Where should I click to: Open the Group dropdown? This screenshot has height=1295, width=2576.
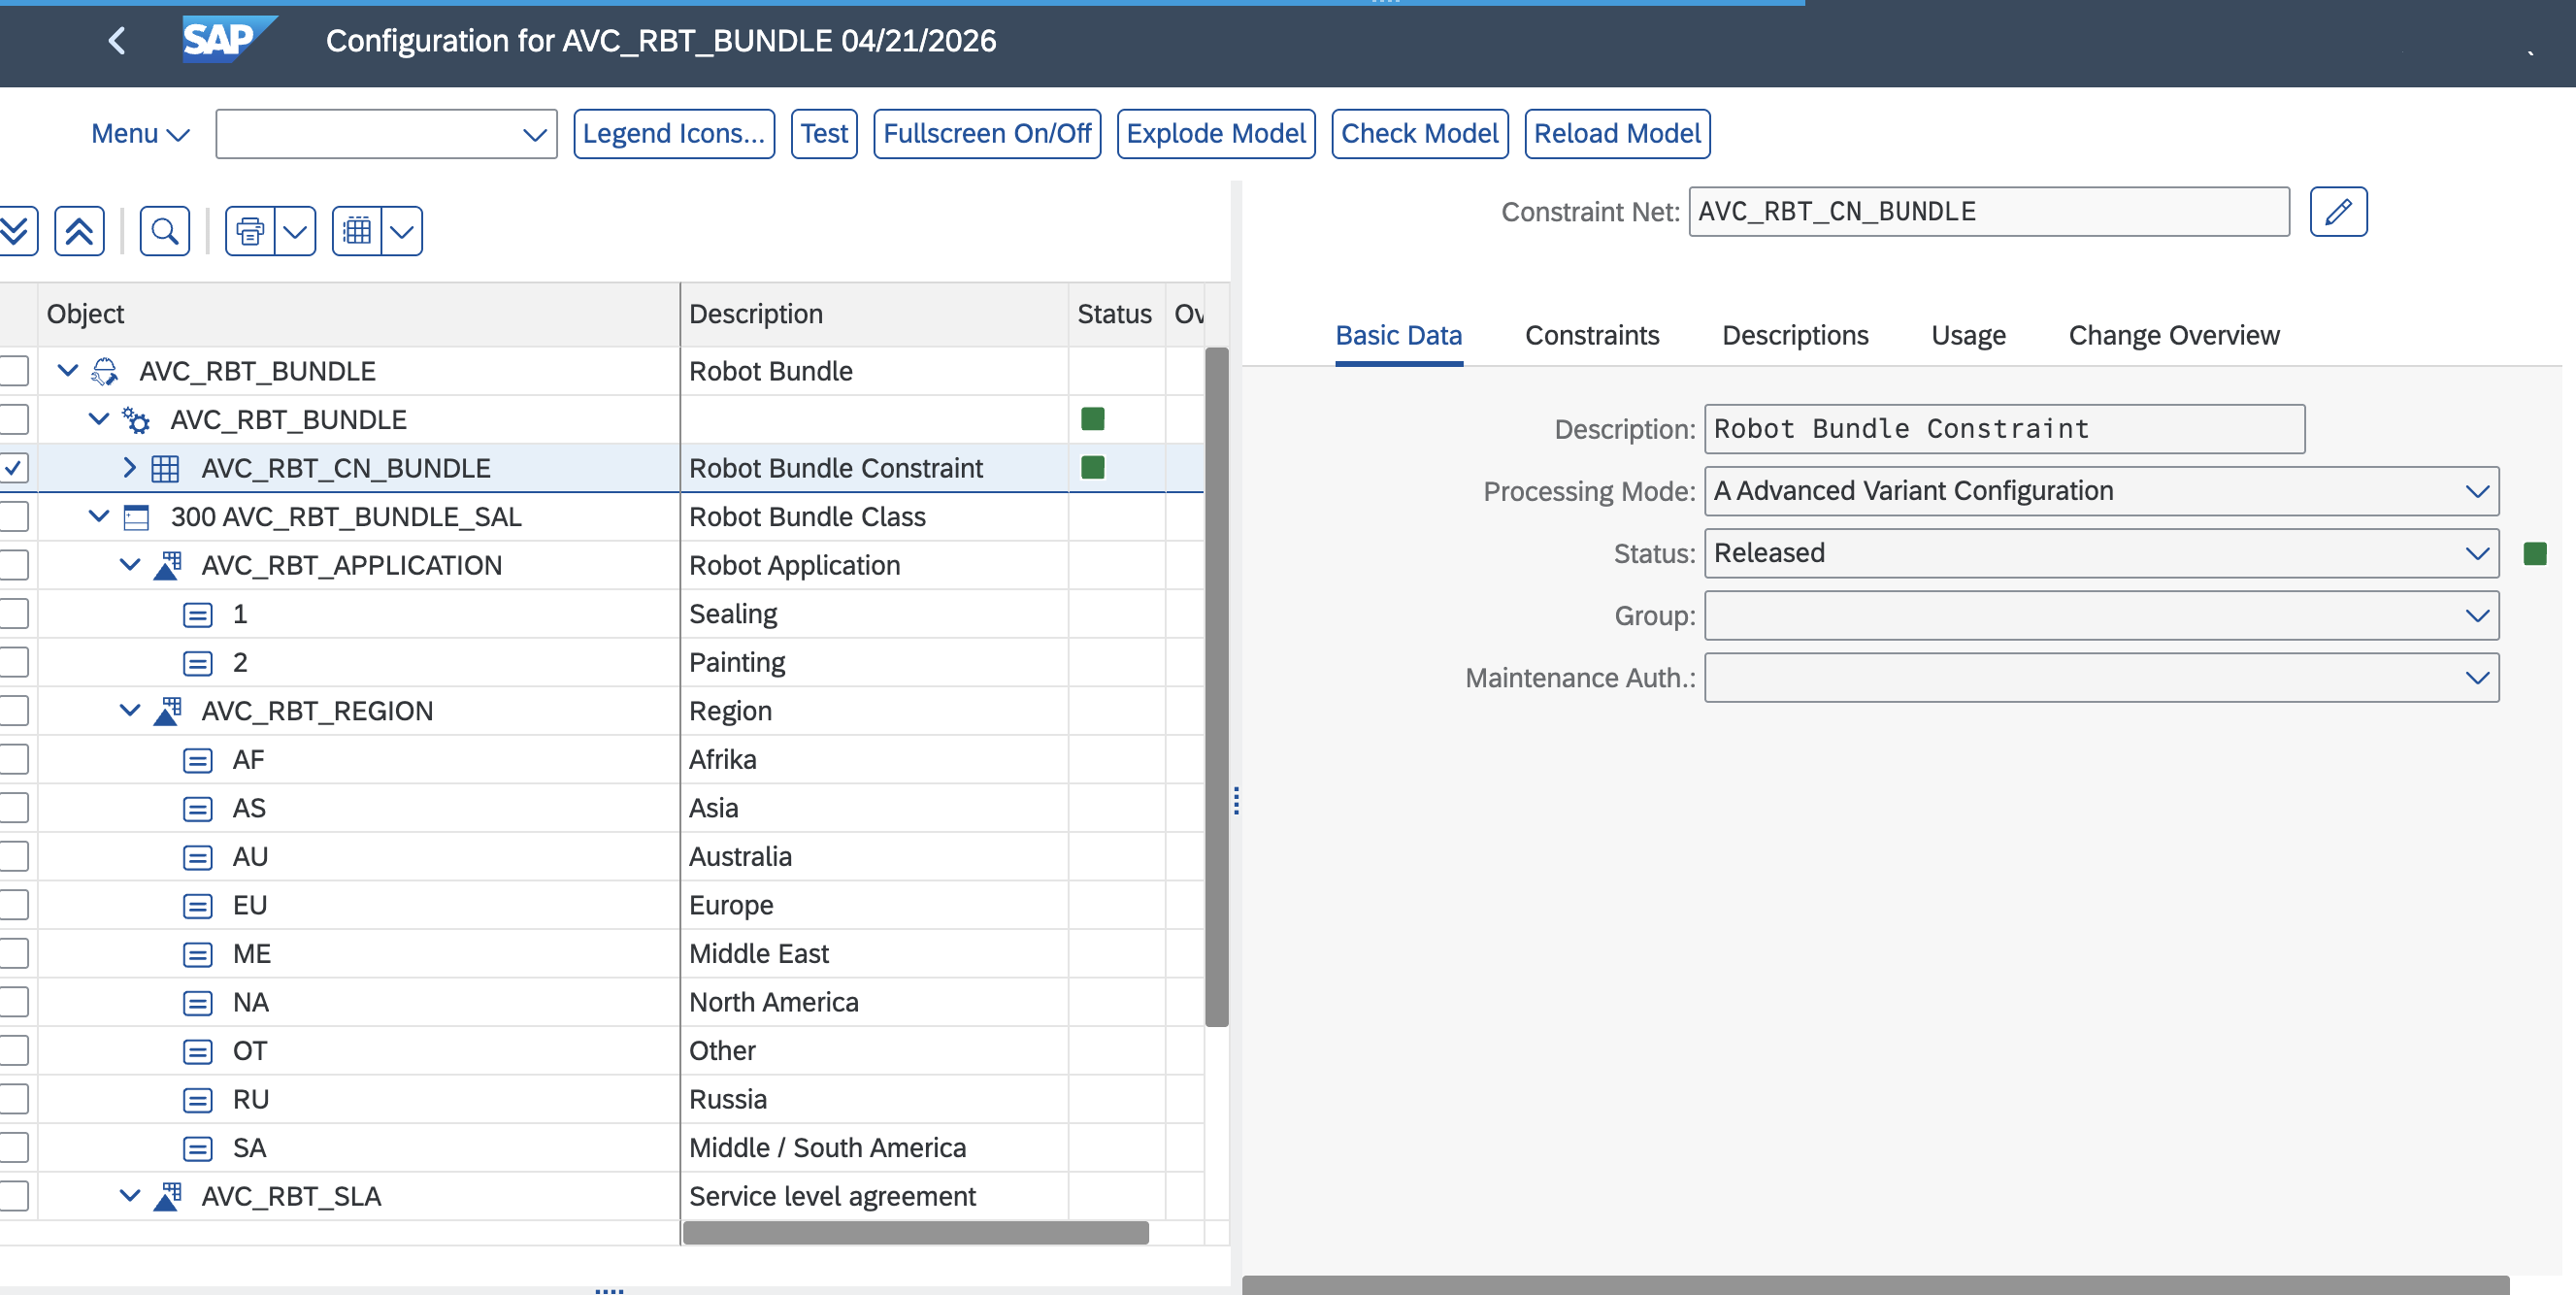tap(2477, 616)
